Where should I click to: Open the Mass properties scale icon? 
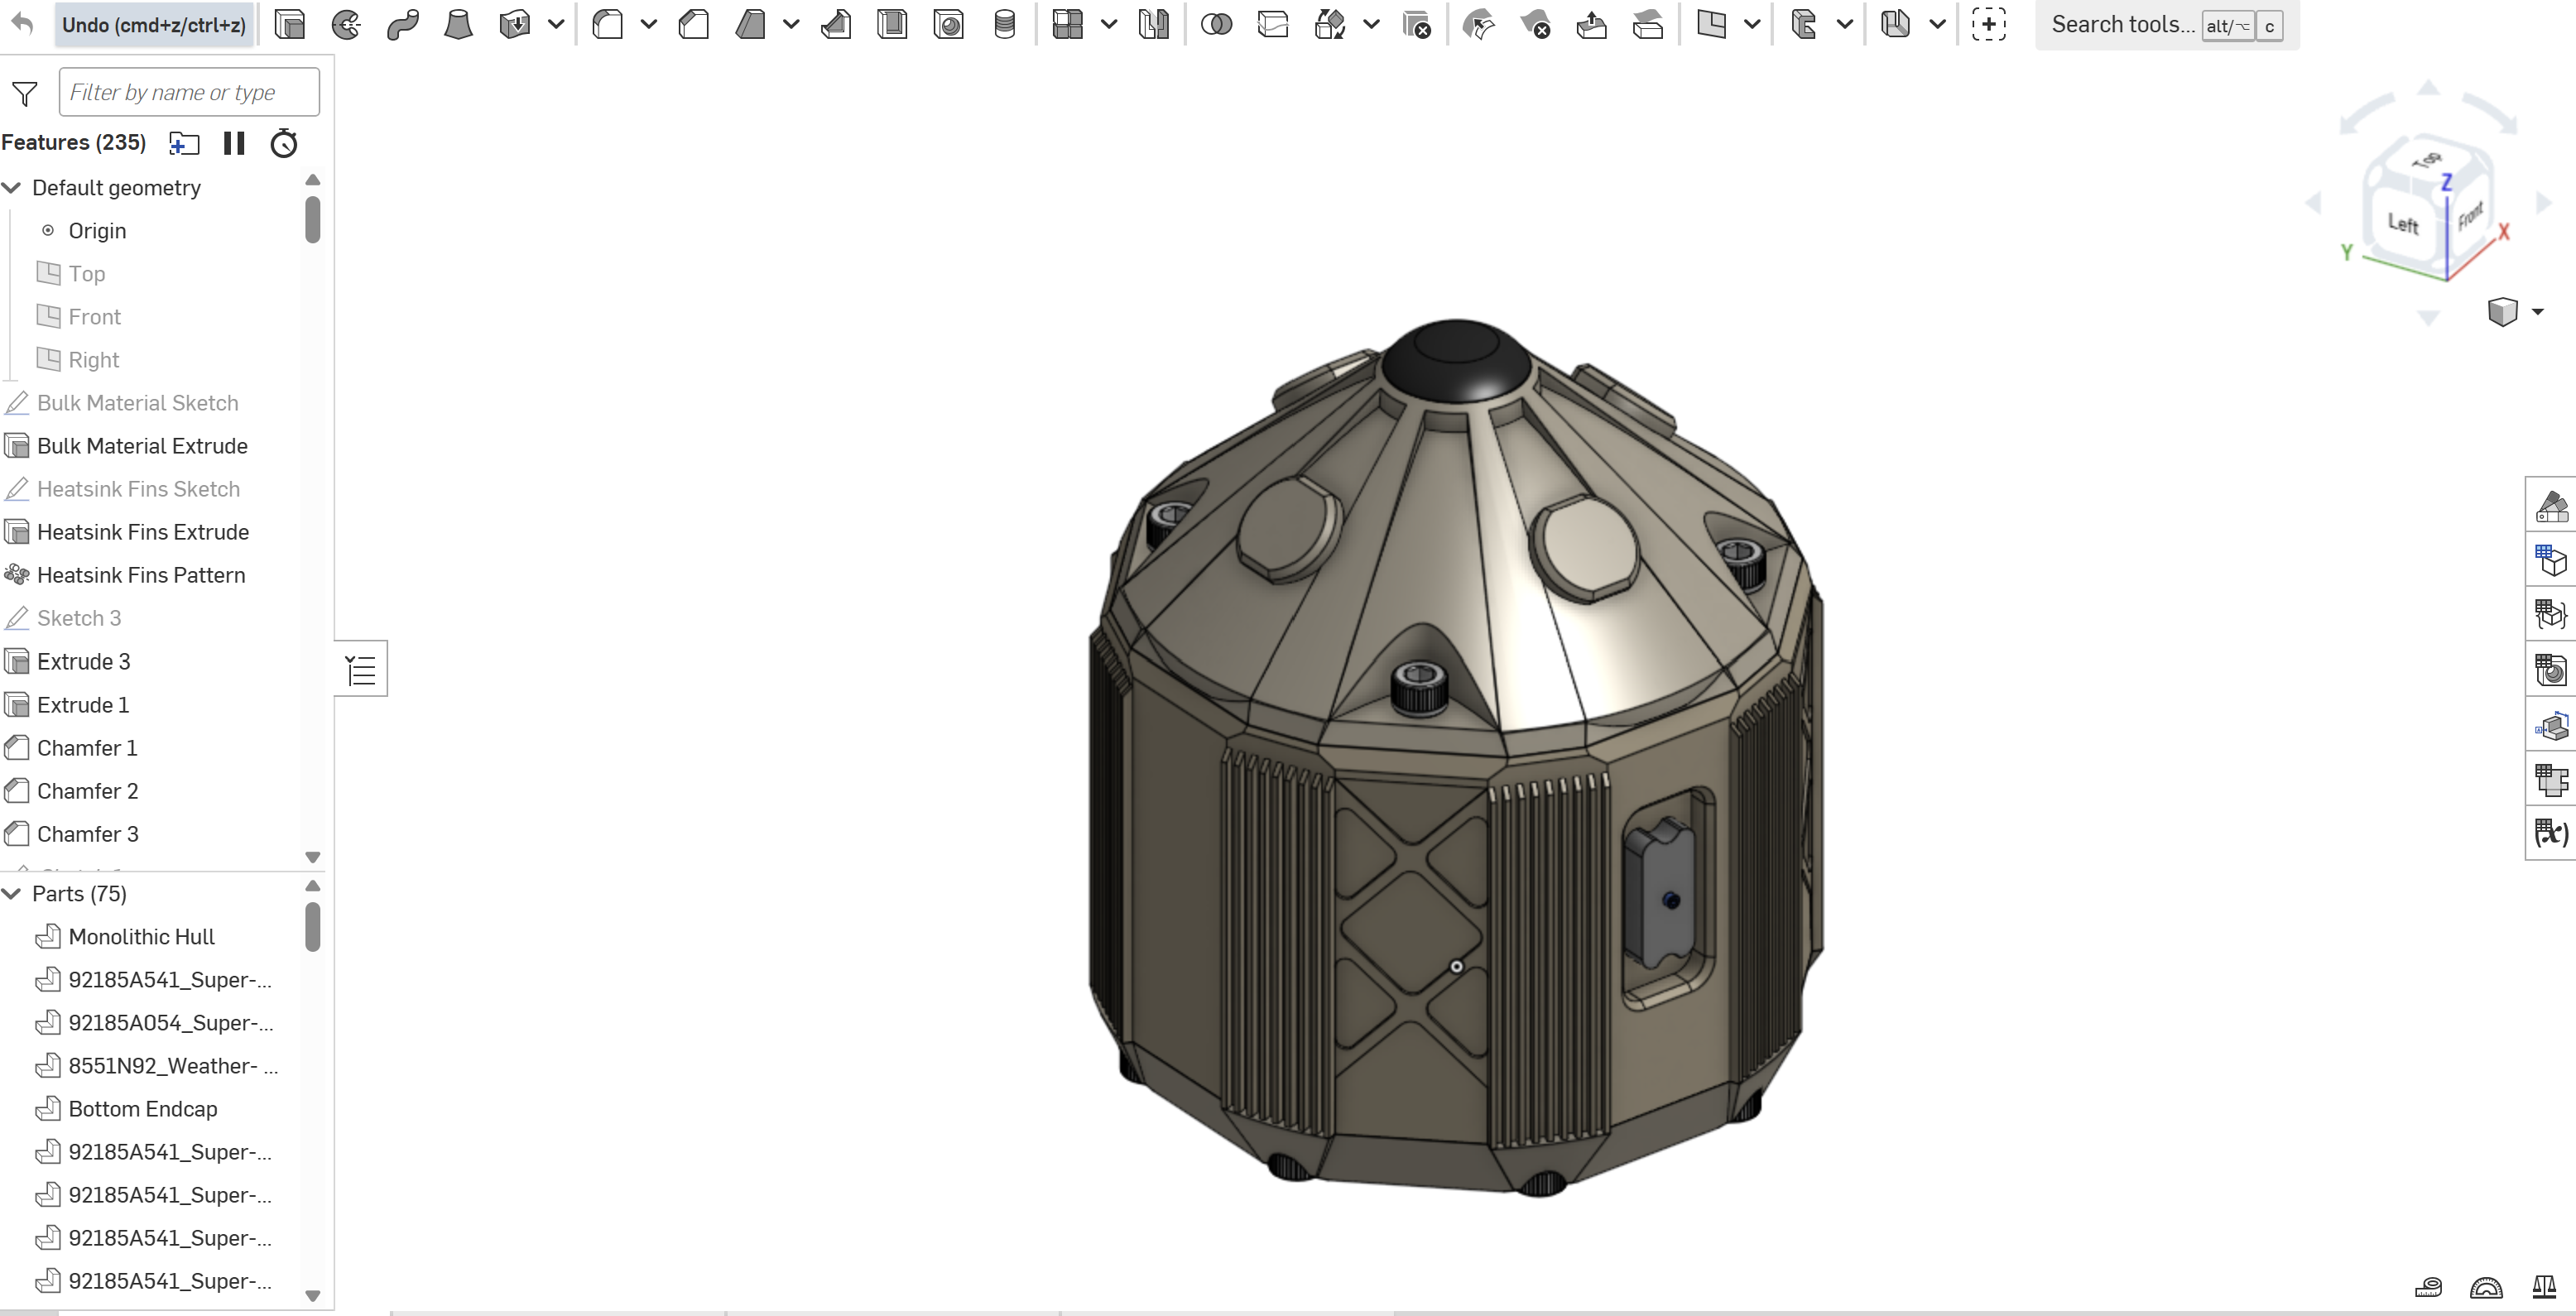click(x=2544, y=1287)
